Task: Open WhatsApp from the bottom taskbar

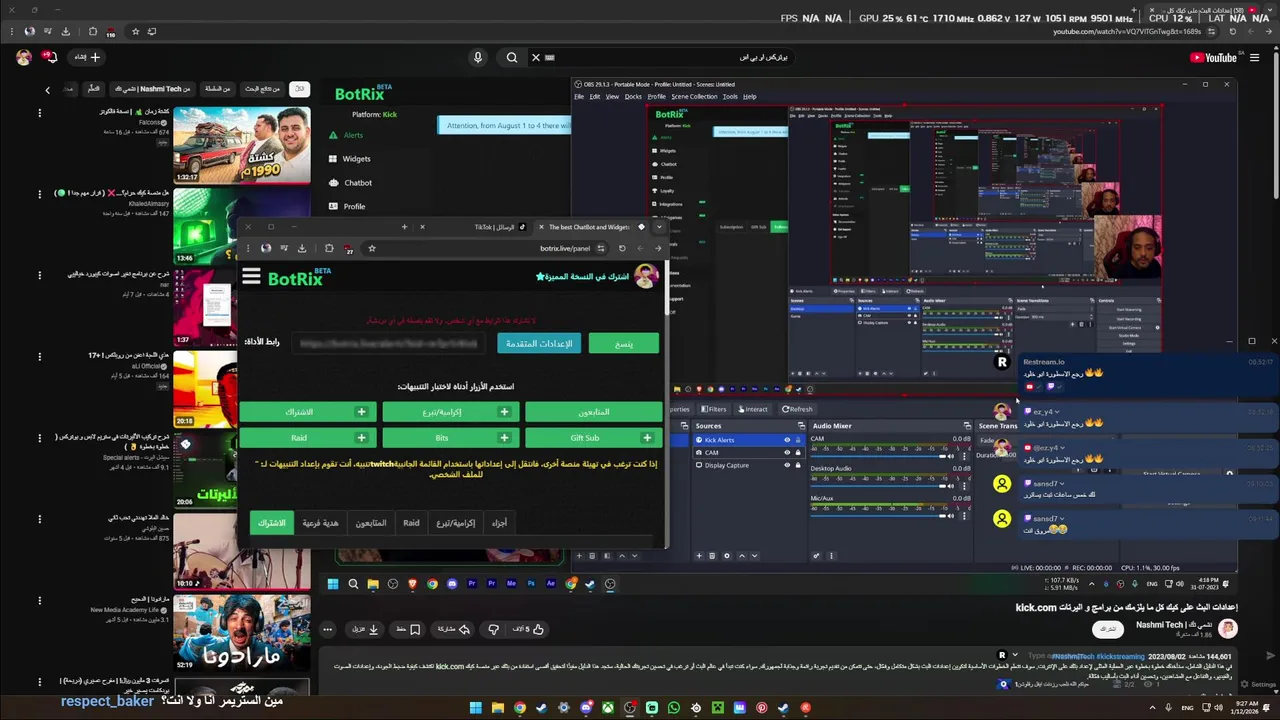Action: click(673, 708)
